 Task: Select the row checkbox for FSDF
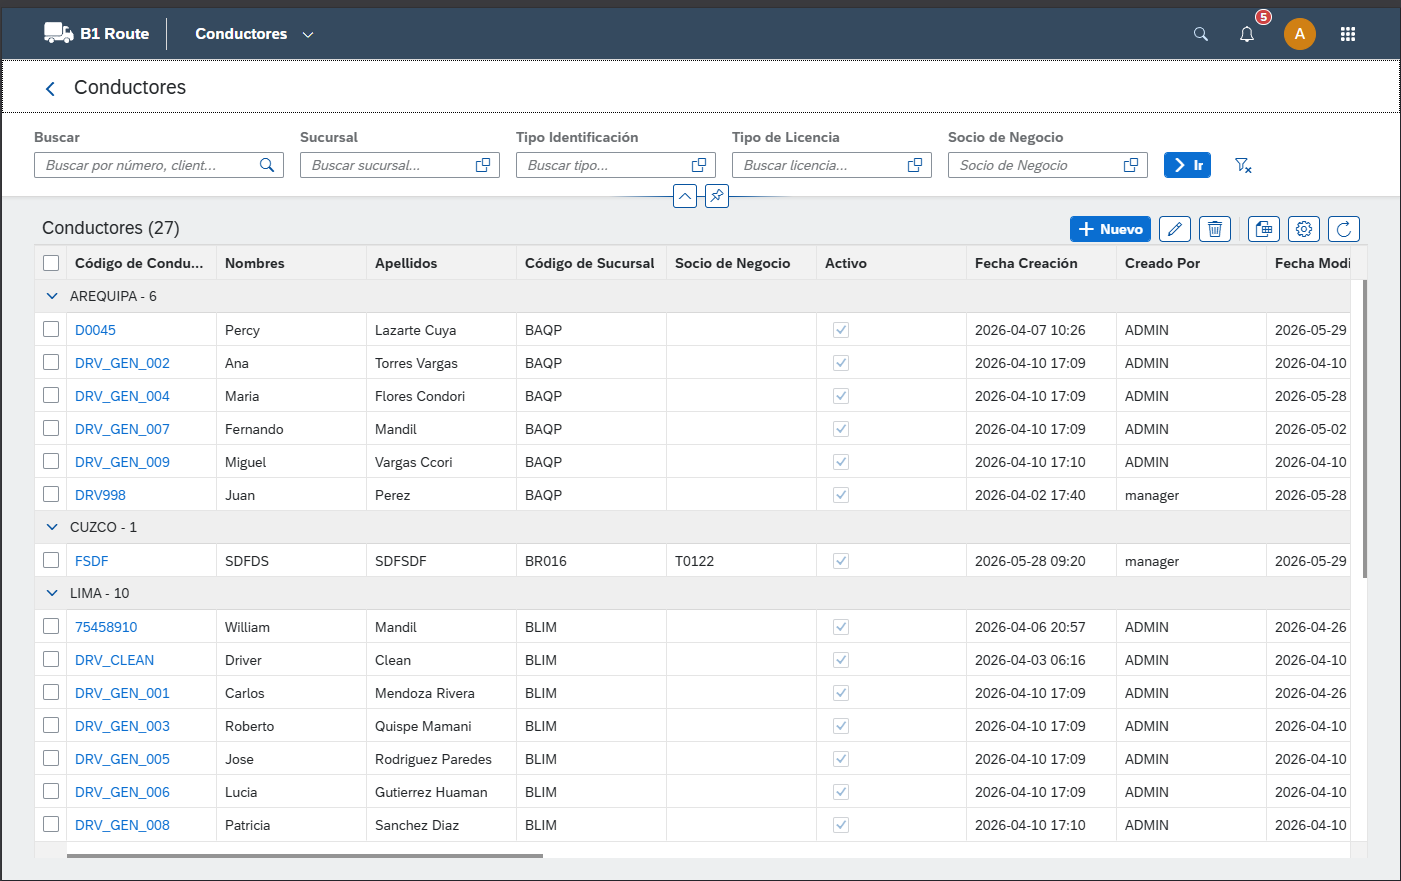(51, 560)
